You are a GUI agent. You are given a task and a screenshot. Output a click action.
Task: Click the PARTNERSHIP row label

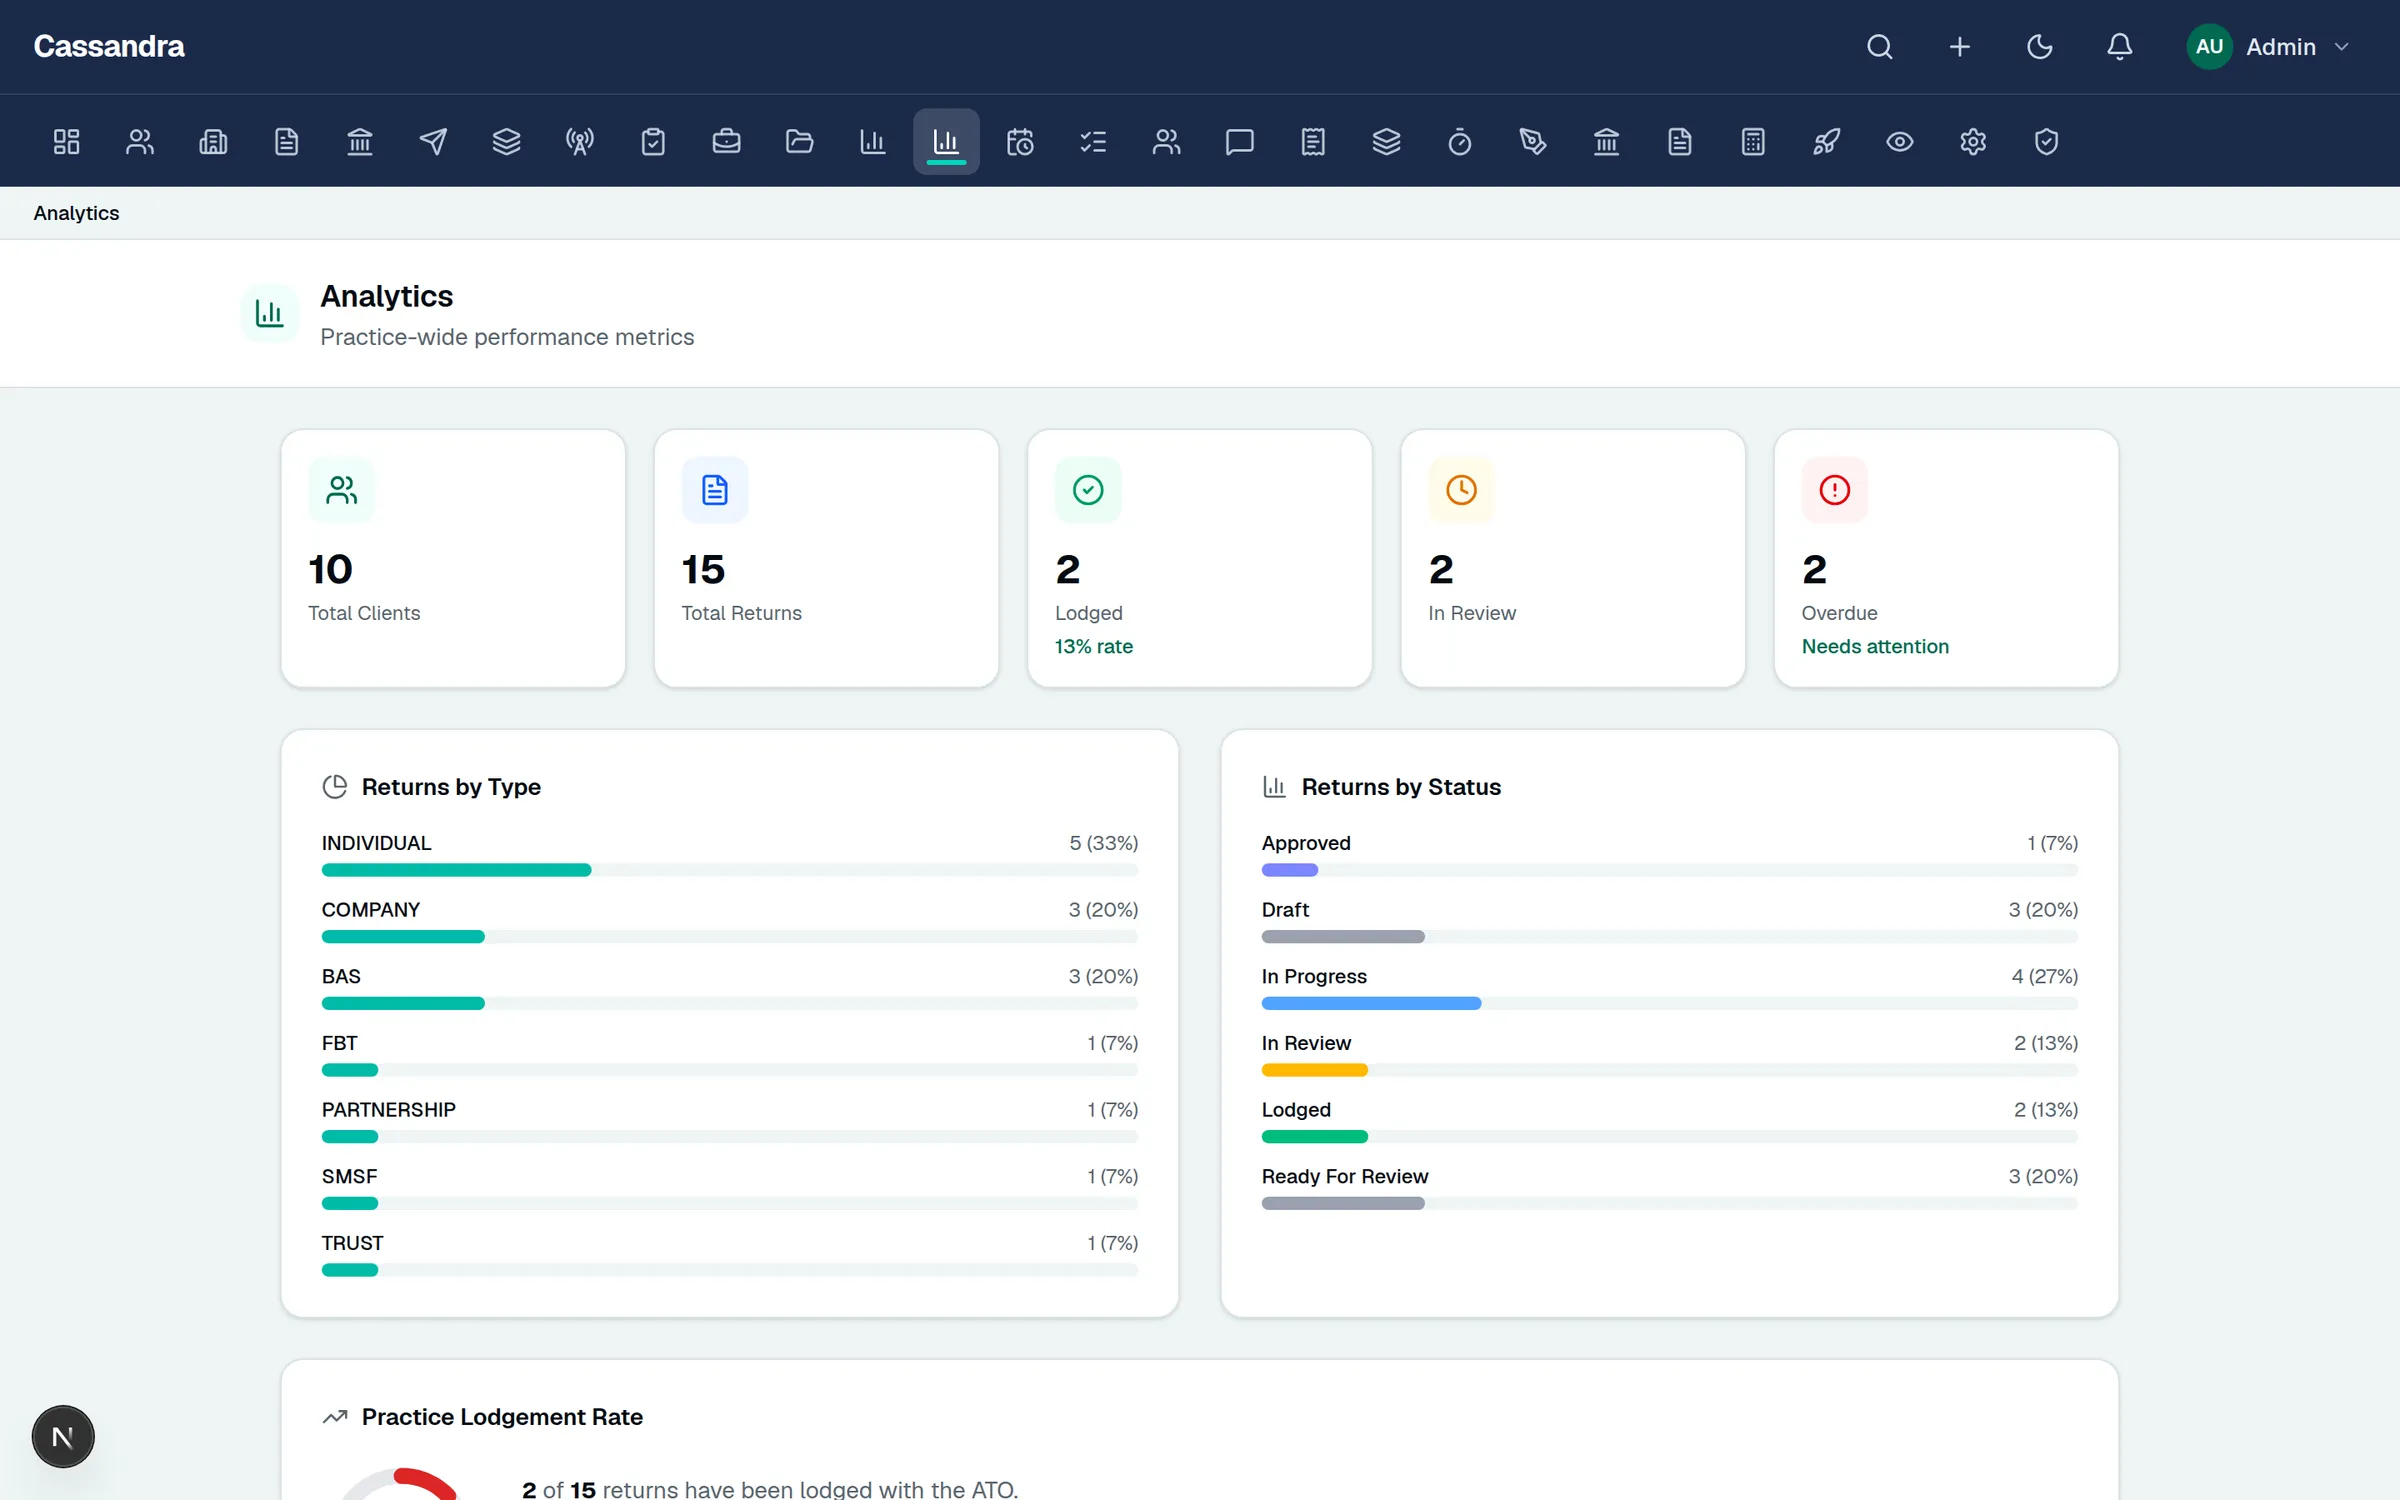(389, 1110)
